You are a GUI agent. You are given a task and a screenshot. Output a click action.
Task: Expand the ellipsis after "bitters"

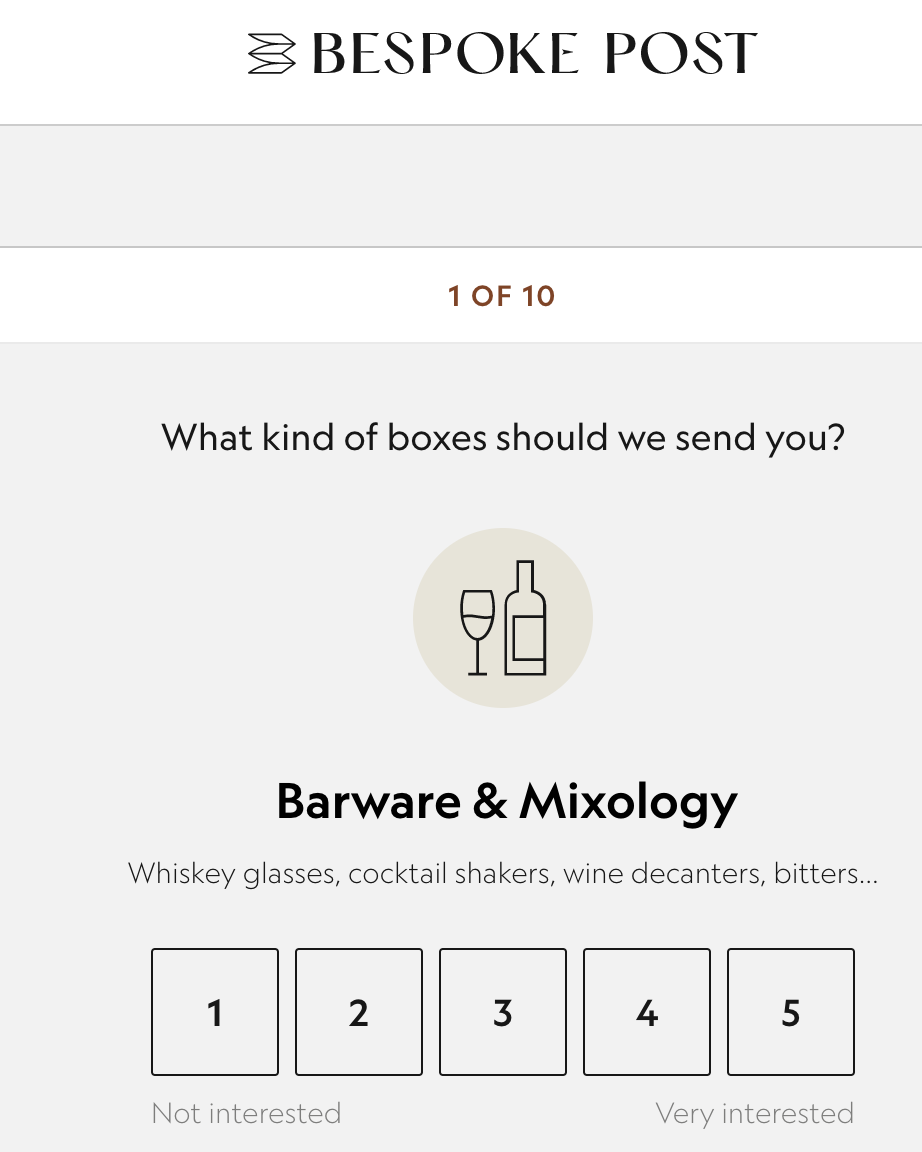click(869, 876)
